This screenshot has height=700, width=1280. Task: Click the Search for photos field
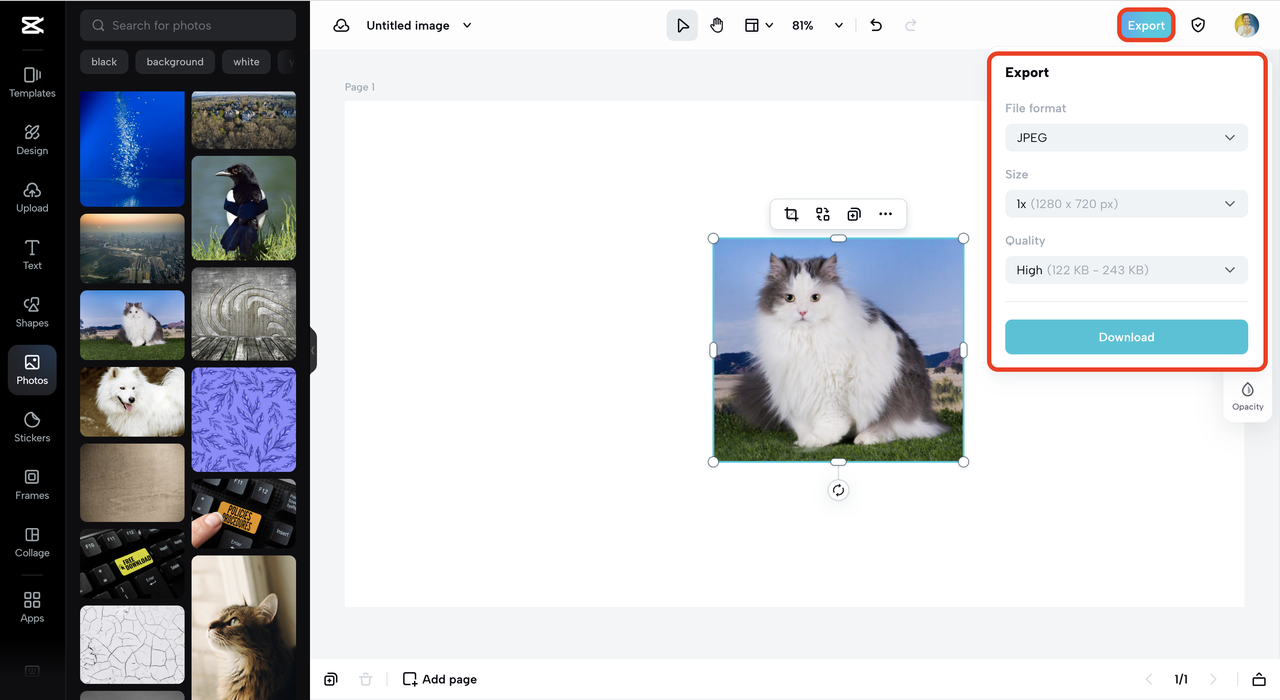188,25
